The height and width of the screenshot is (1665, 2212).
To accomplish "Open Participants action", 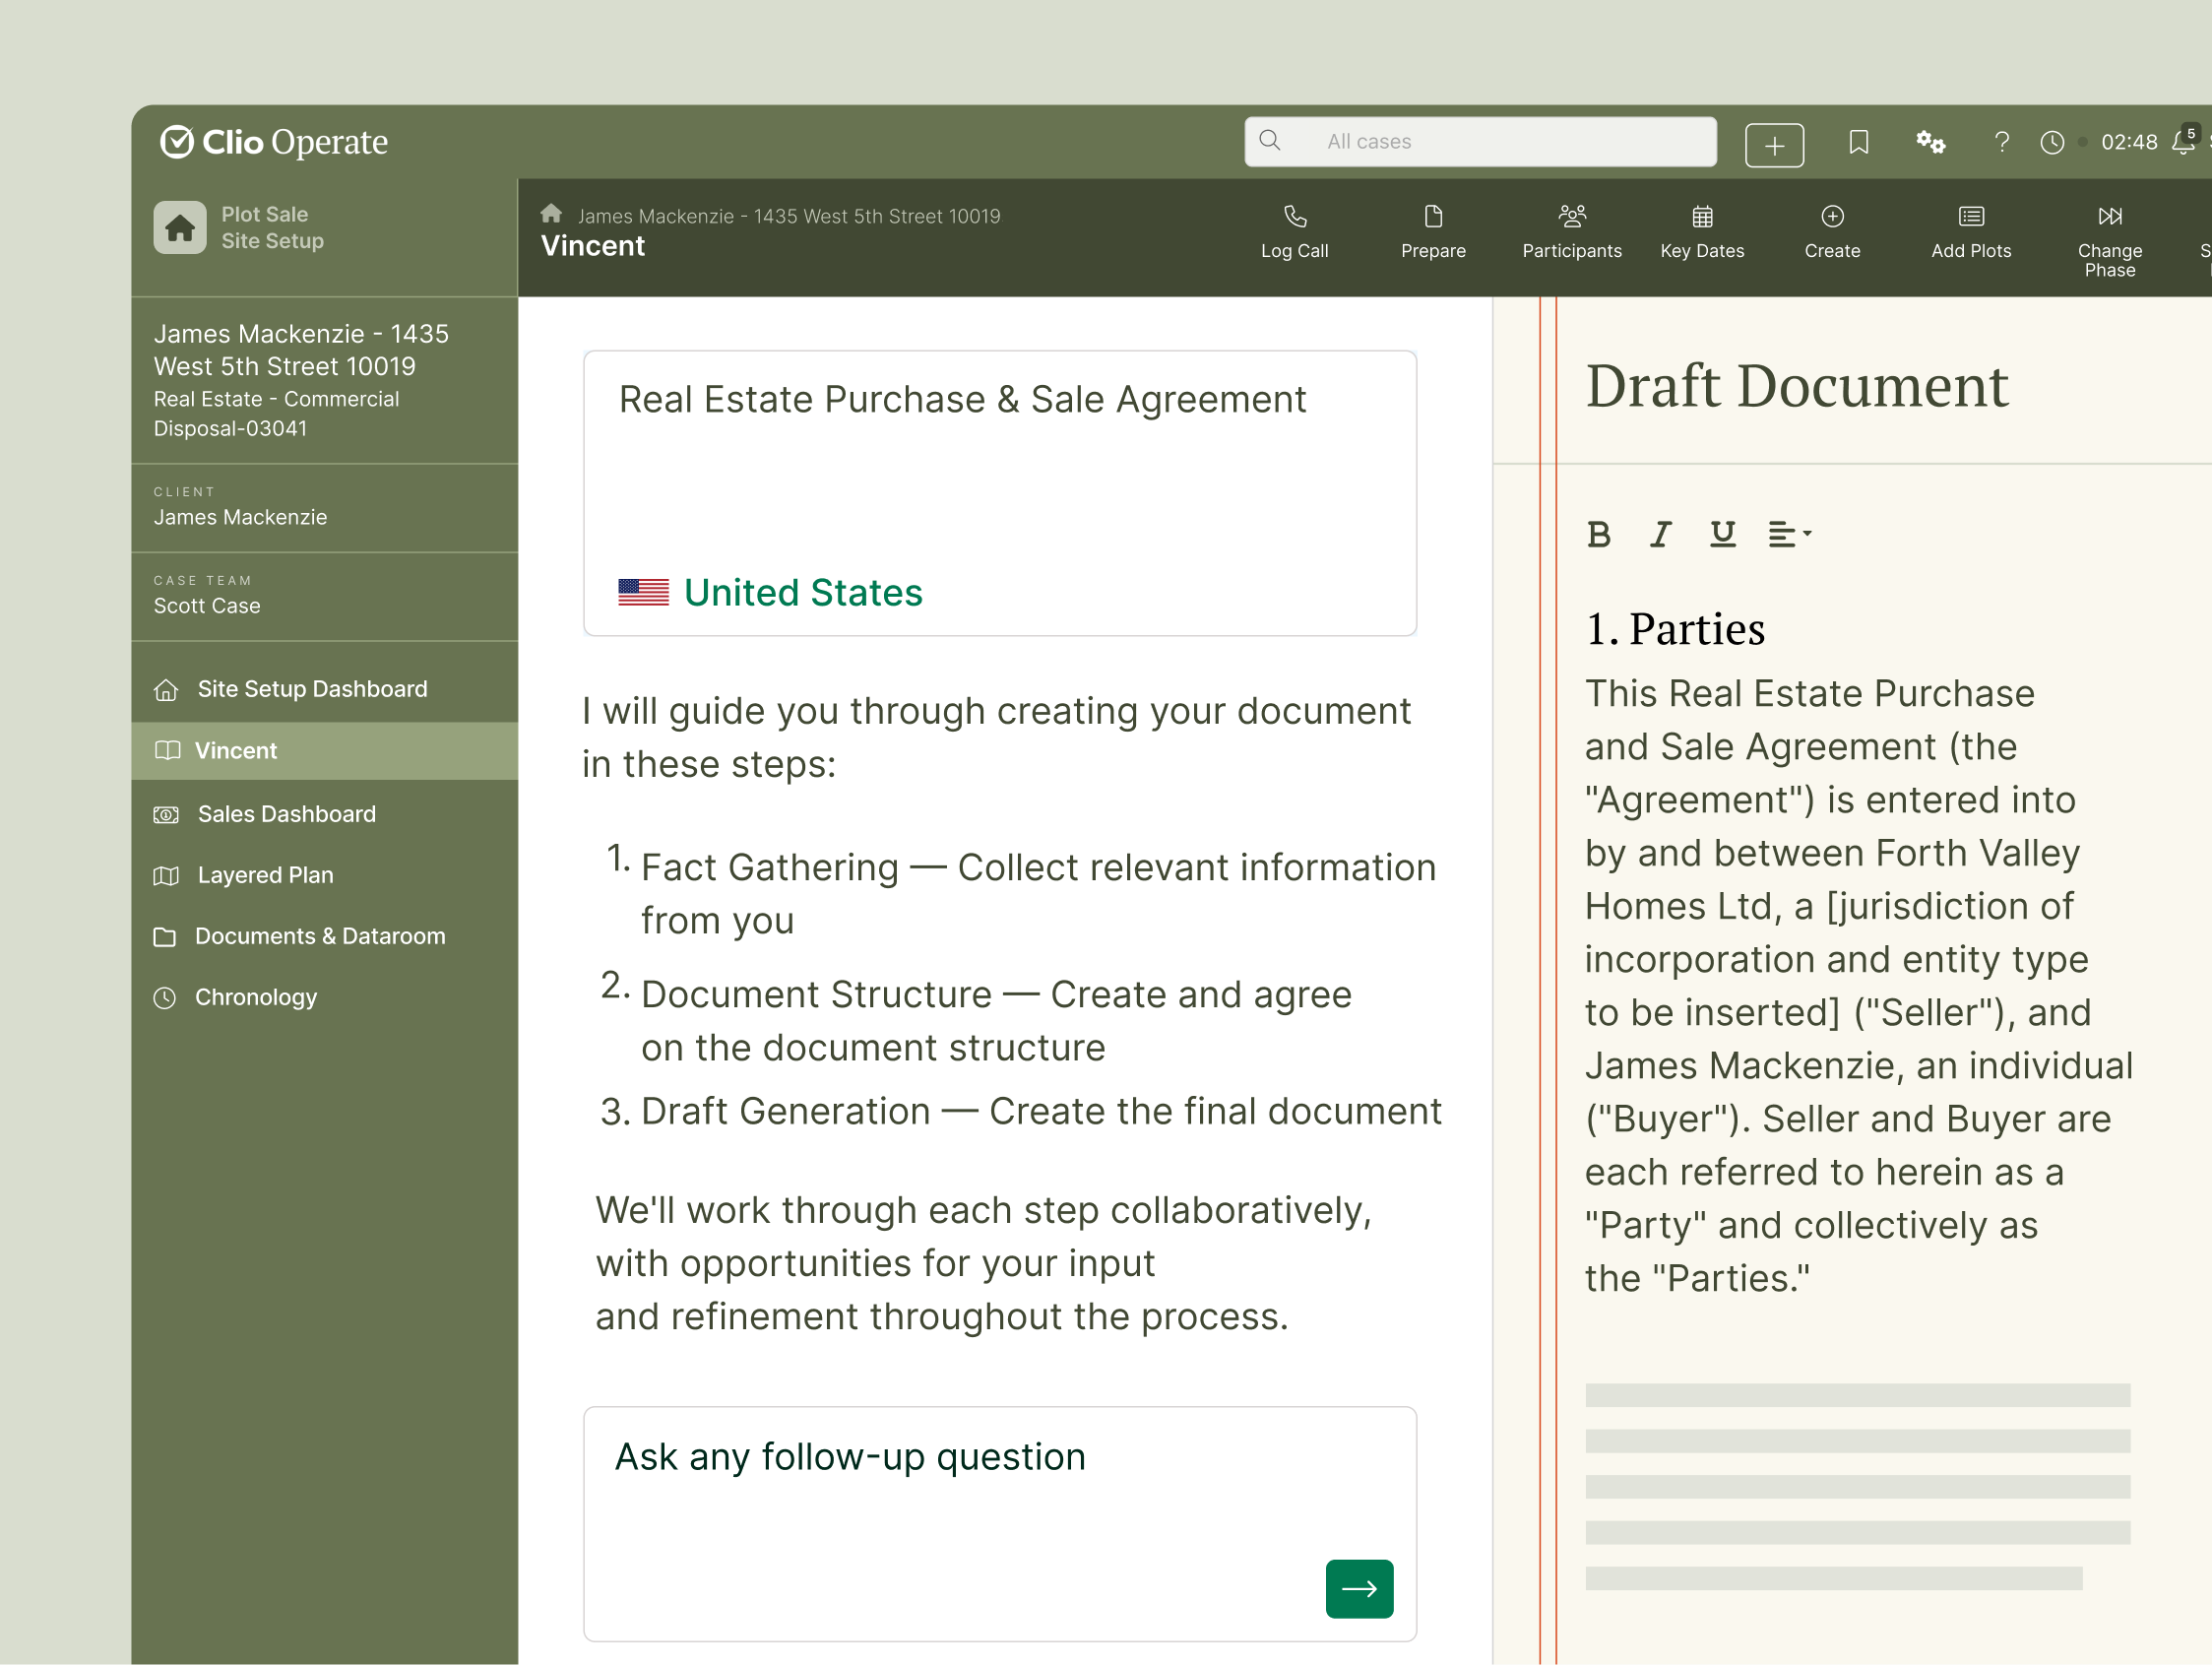I will coord(1571,232).
